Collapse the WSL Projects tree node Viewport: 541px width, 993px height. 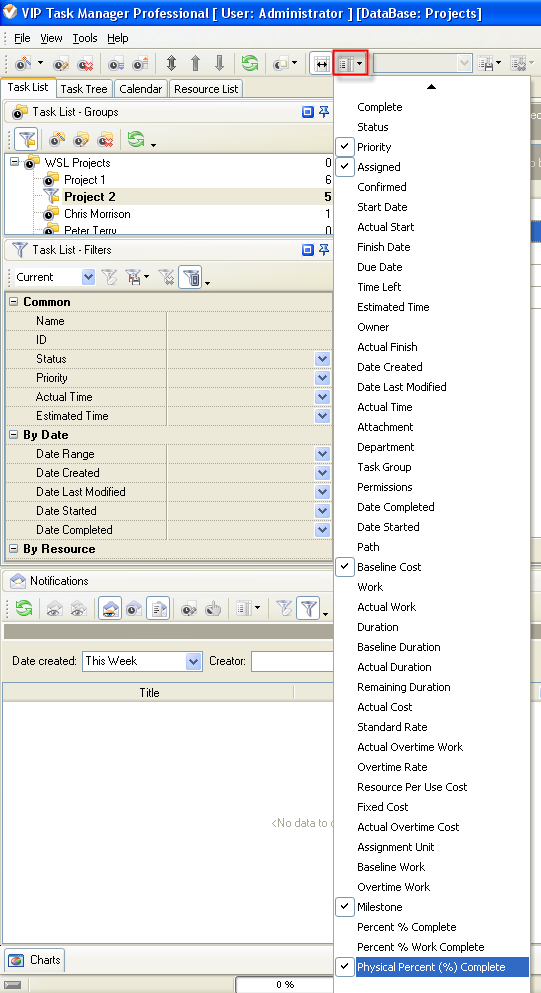pos(15,163)
